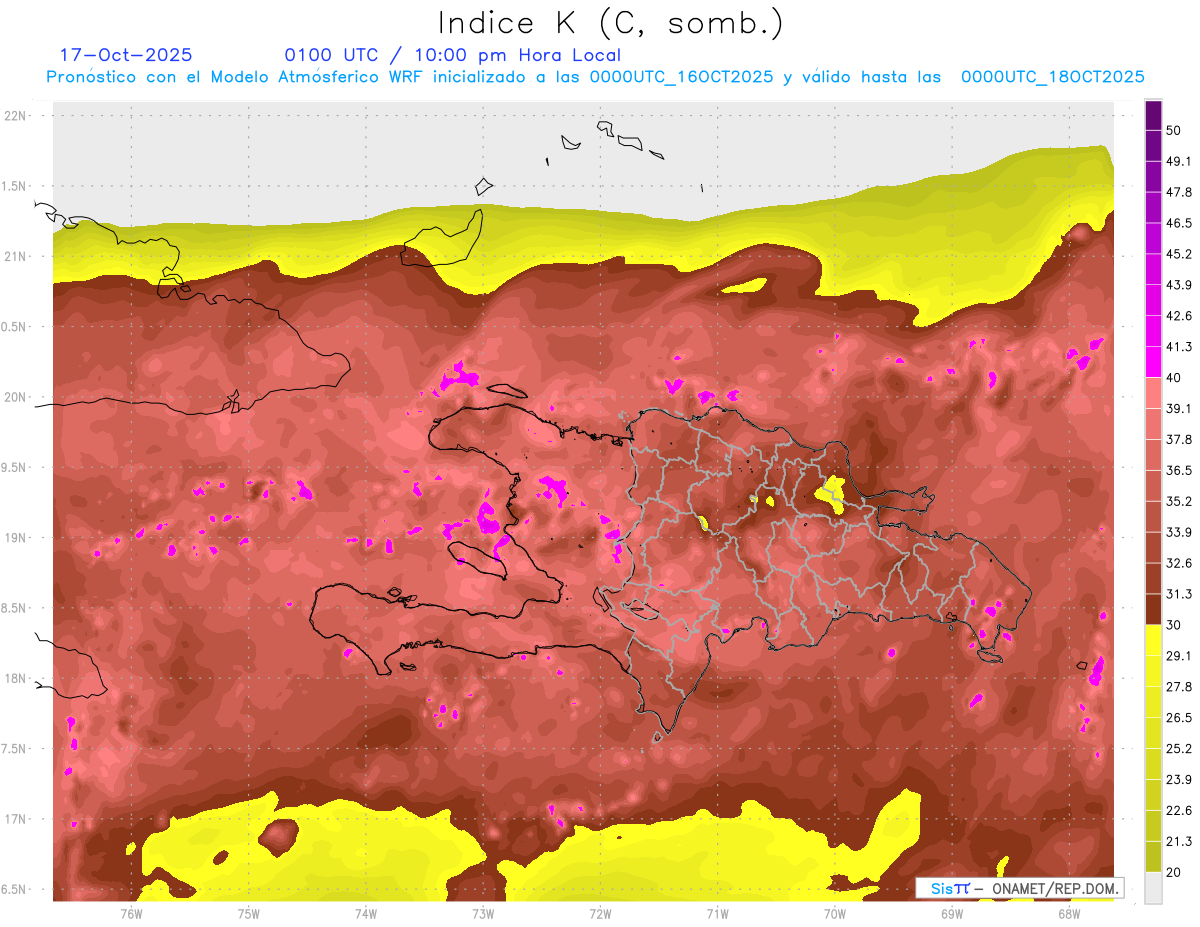Click the 17N latitude axis label
The height and width of the screenshot is (927, 1200).
tap(15, 819)
